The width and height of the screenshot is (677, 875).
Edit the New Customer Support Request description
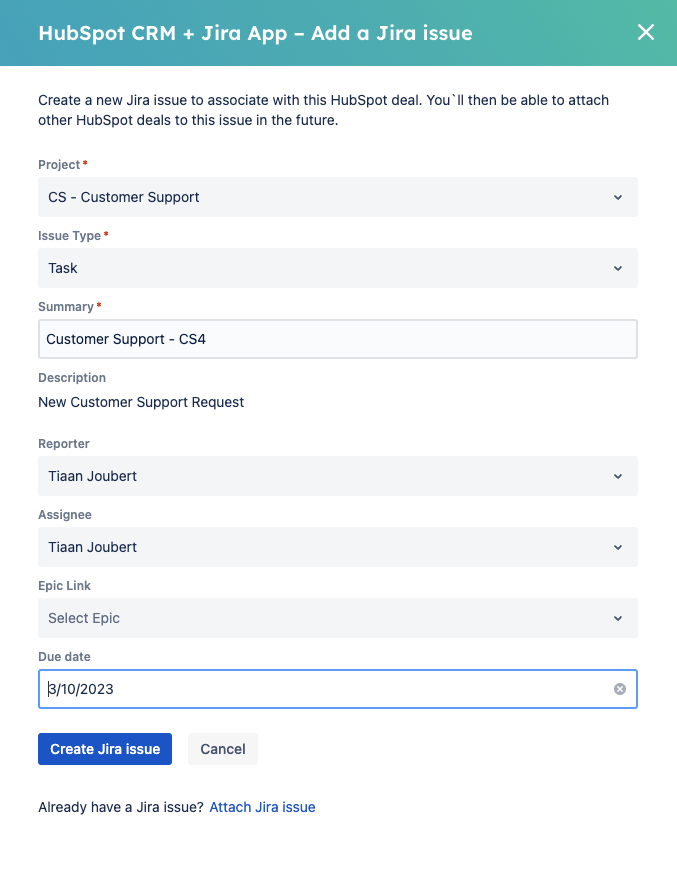141,402
